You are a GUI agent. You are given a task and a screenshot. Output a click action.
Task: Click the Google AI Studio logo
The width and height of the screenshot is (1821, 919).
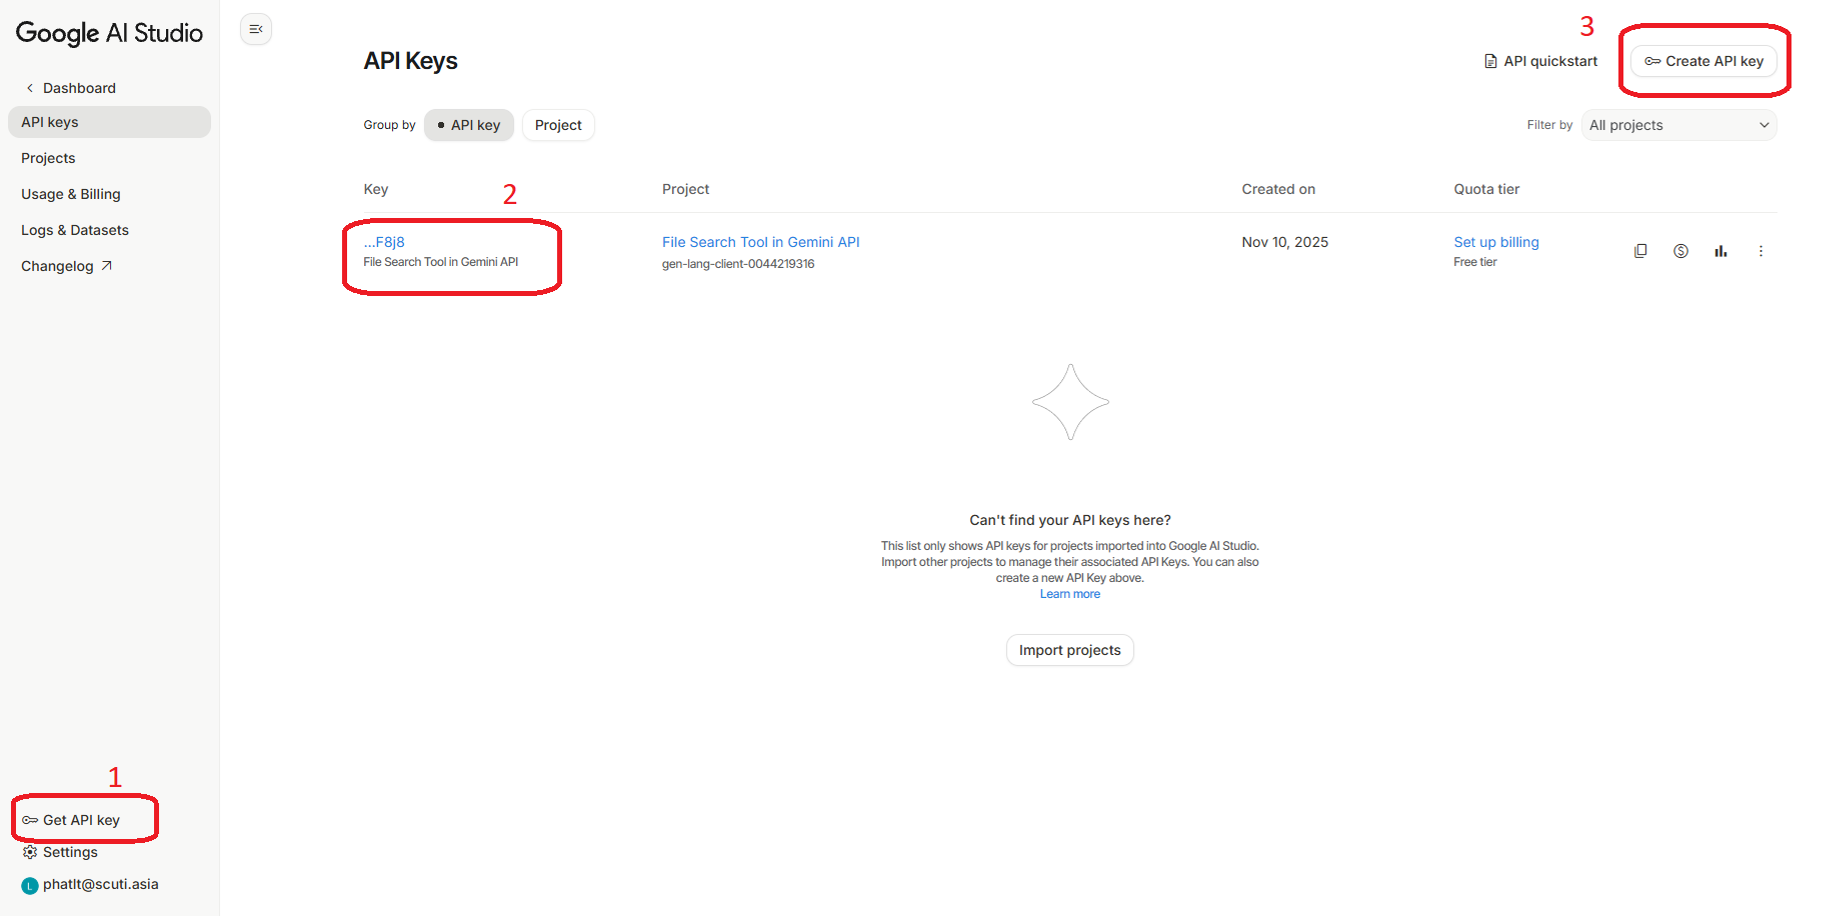pyautogui.click(x=109, y=33)
